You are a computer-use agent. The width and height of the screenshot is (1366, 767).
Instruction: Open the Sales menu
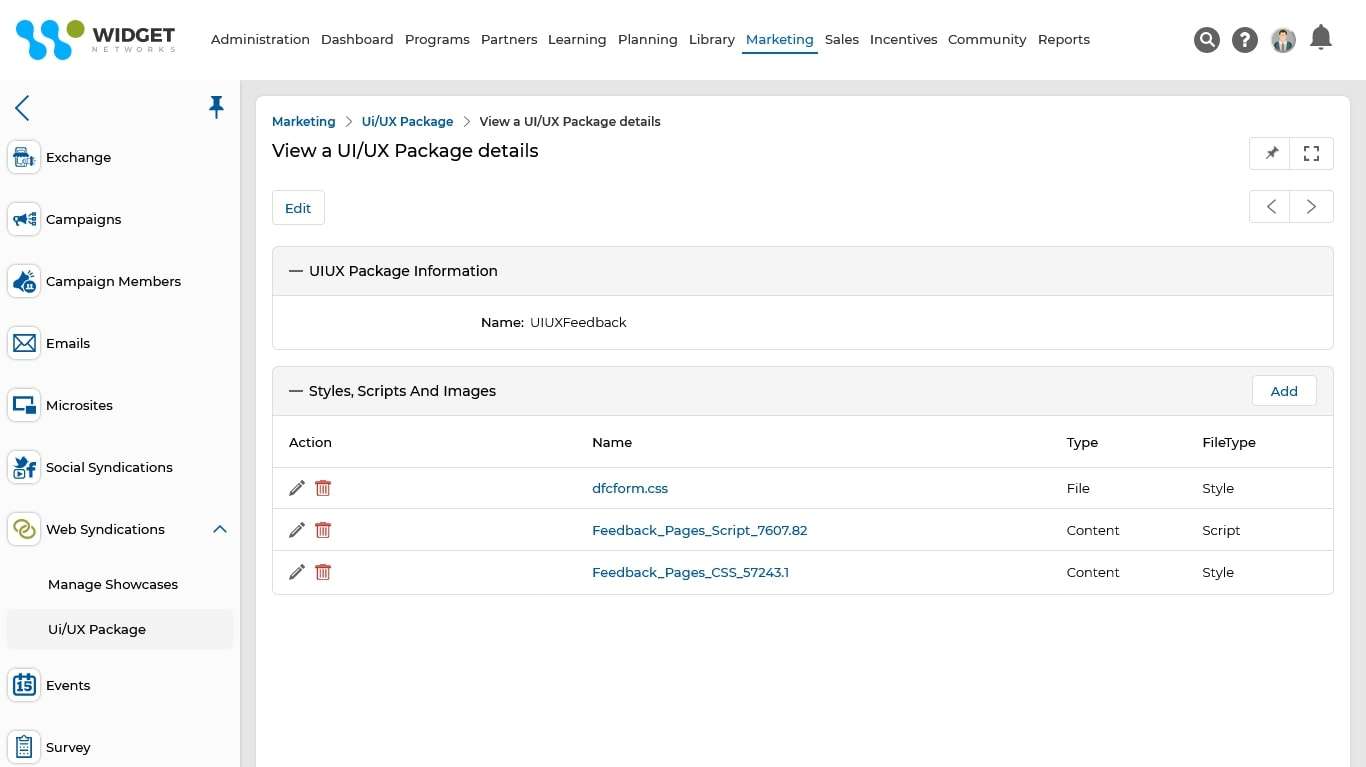[x=842, y=39]
